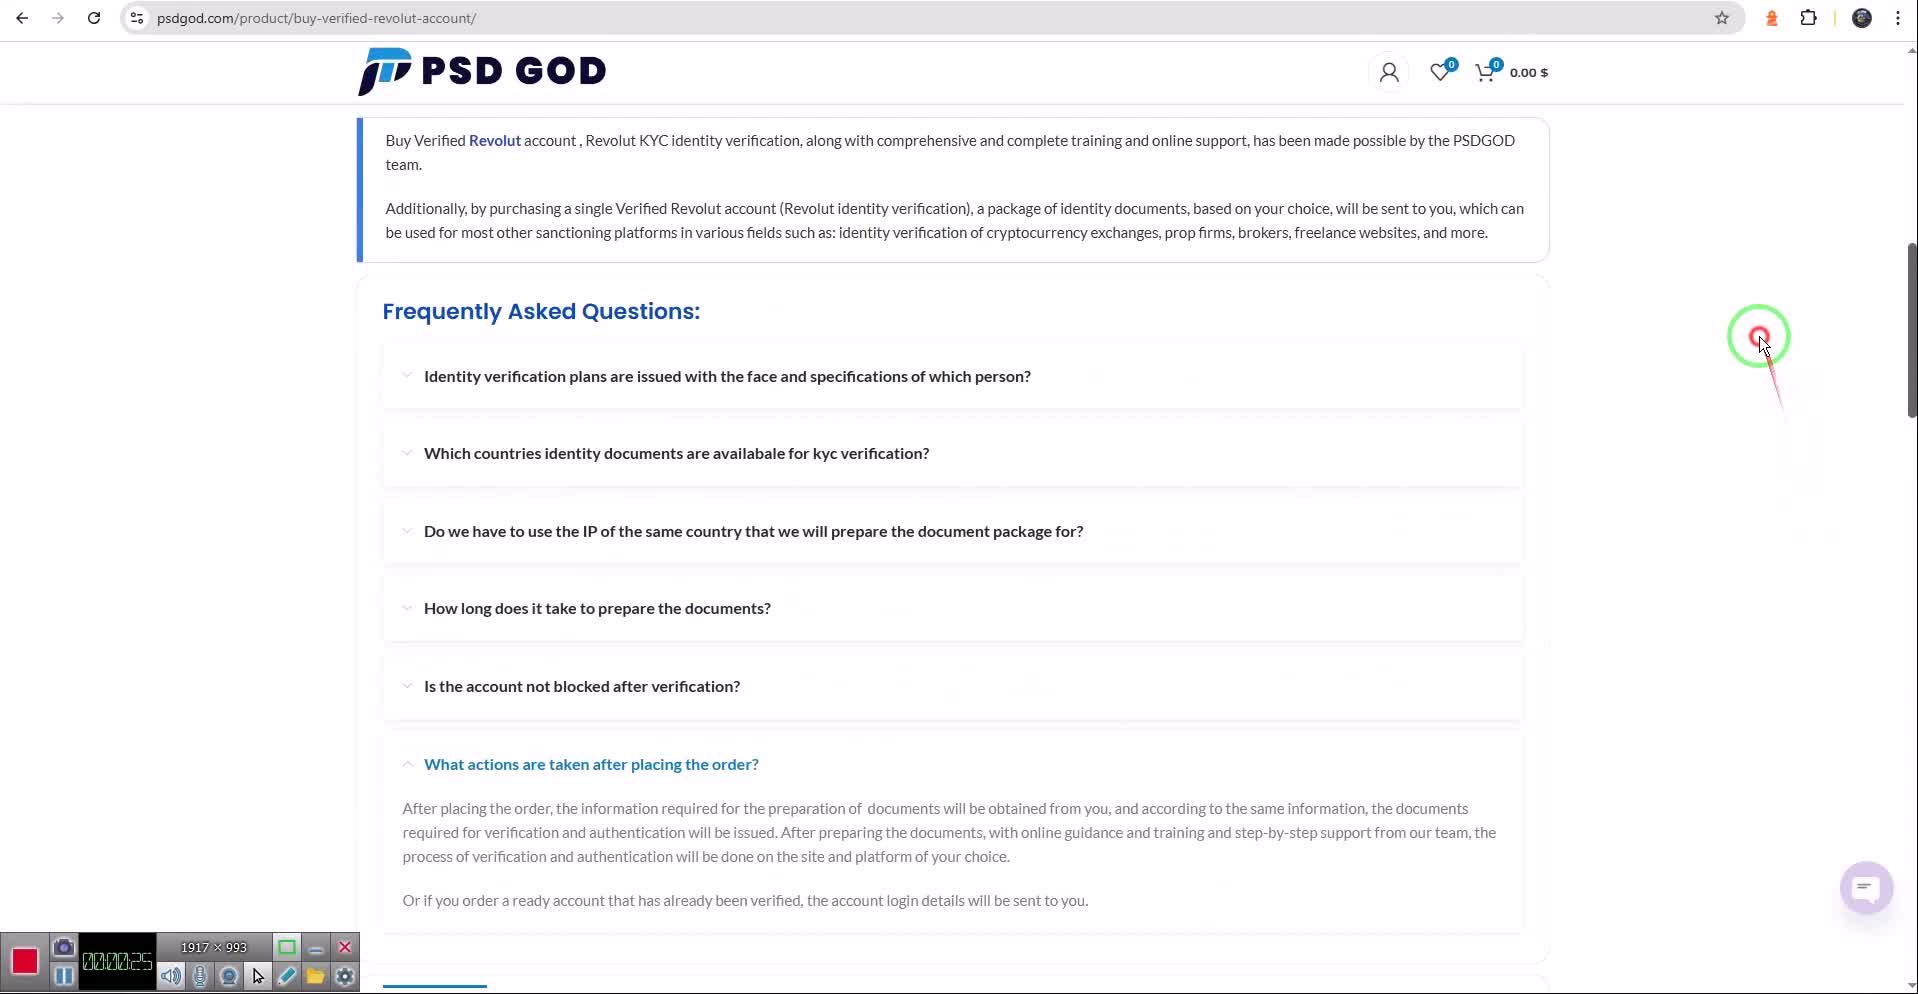Open the Chrome three-dot menu
The height and width of the screenshot is (994, 1918).
tap(1898, 18)
